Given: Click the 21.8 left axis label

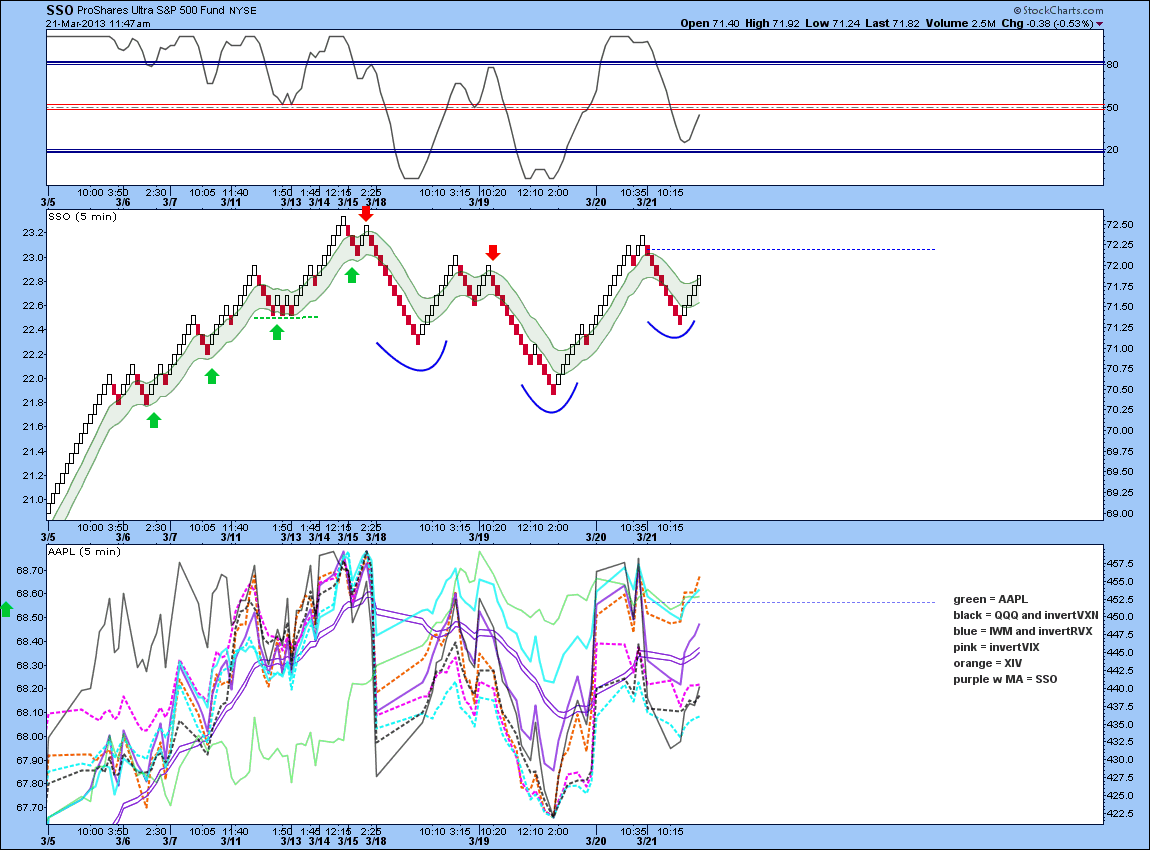Looking at the screenshot, I should click(x=33, y=403).
